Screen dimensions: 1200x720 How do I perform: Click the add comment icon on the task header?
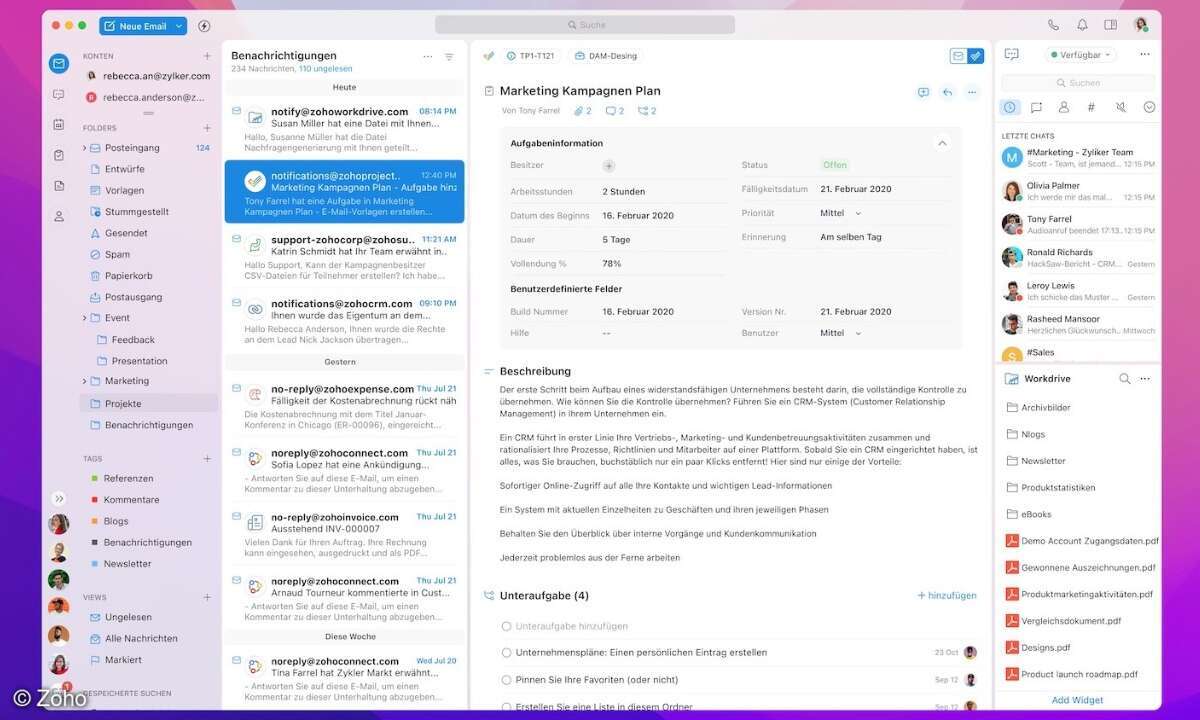[x=923, y=92]
